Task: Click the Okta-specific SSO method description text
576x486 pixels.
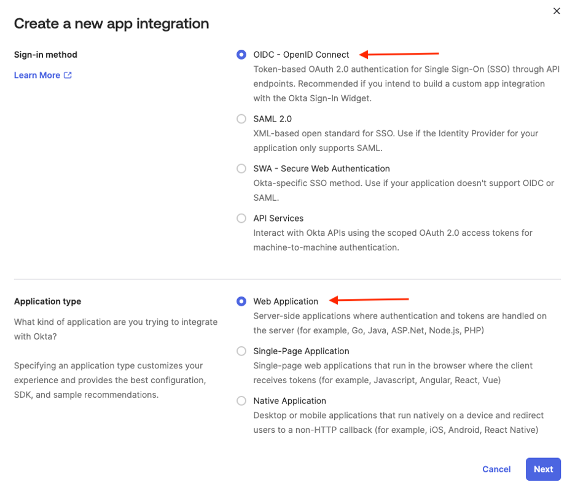Action: pyautogui.click(x=403, y=190)
